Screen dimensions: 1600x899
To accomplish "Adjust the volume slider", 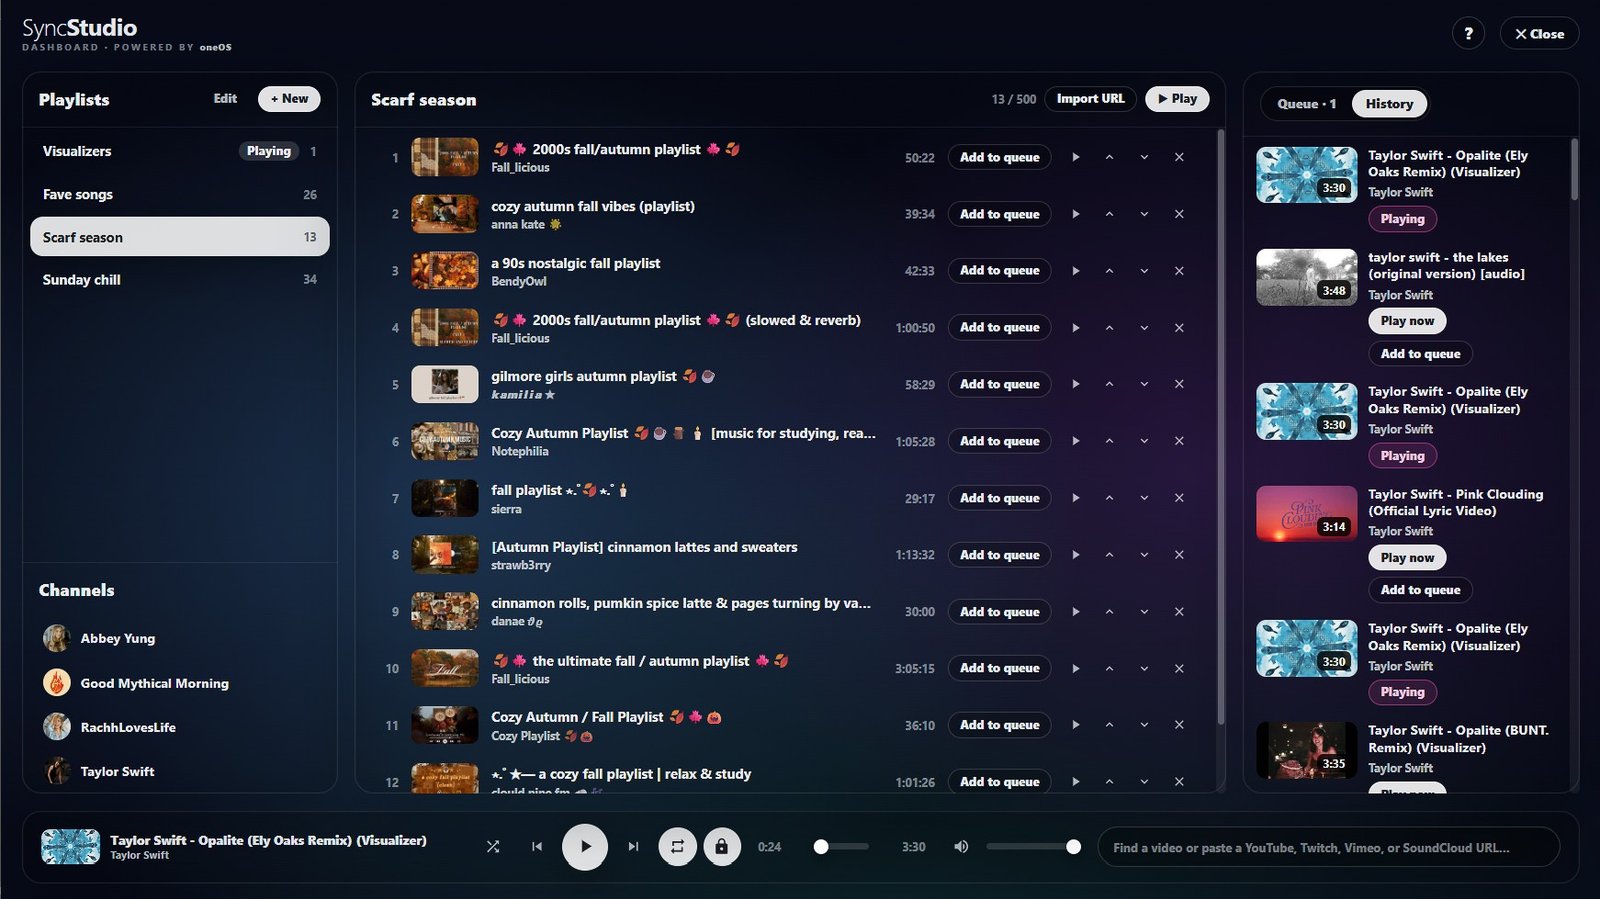I will pos(1033,847).
